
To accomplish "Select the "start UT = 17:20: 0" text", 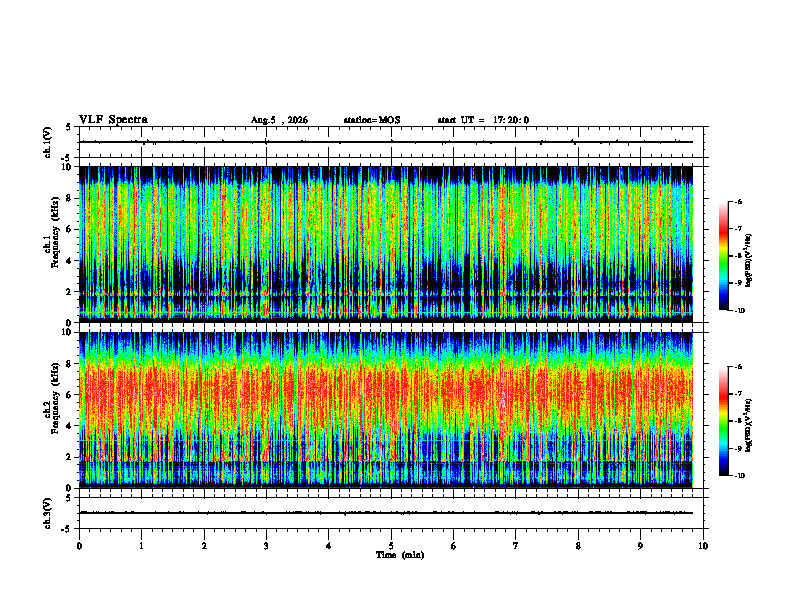I will tap(483, 120).
